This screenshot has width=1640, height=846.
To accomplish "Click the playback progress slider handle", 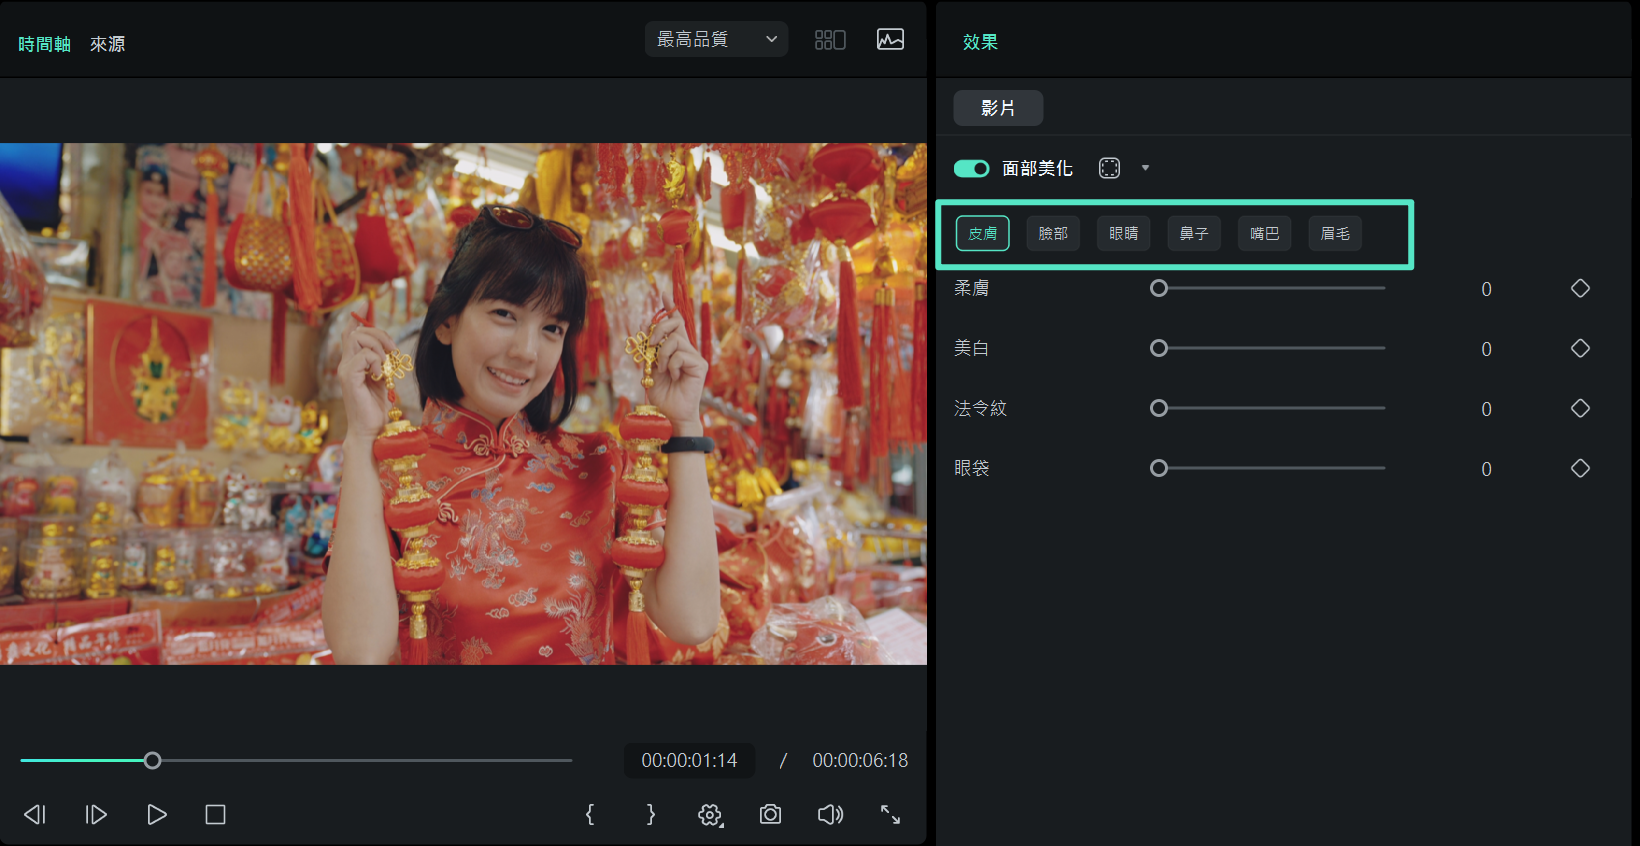I will pos(152,761).
